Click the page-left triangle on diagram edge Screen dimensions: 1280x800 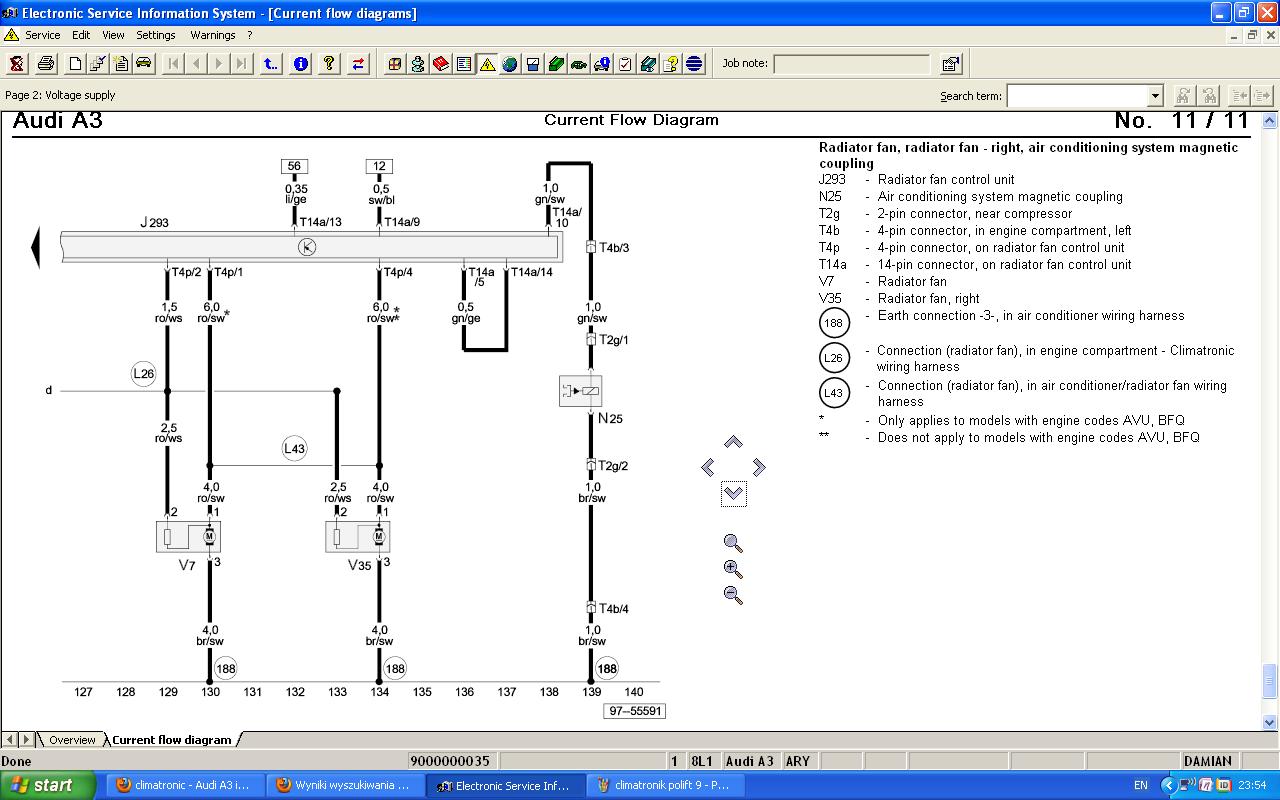36,248
